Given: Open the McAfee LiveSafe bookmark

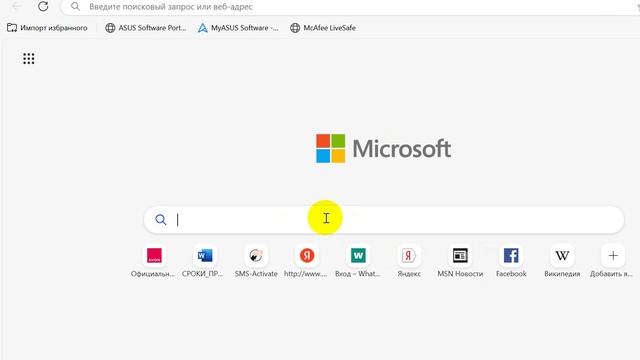Looking at the screenshot, I should pos(323,28).
